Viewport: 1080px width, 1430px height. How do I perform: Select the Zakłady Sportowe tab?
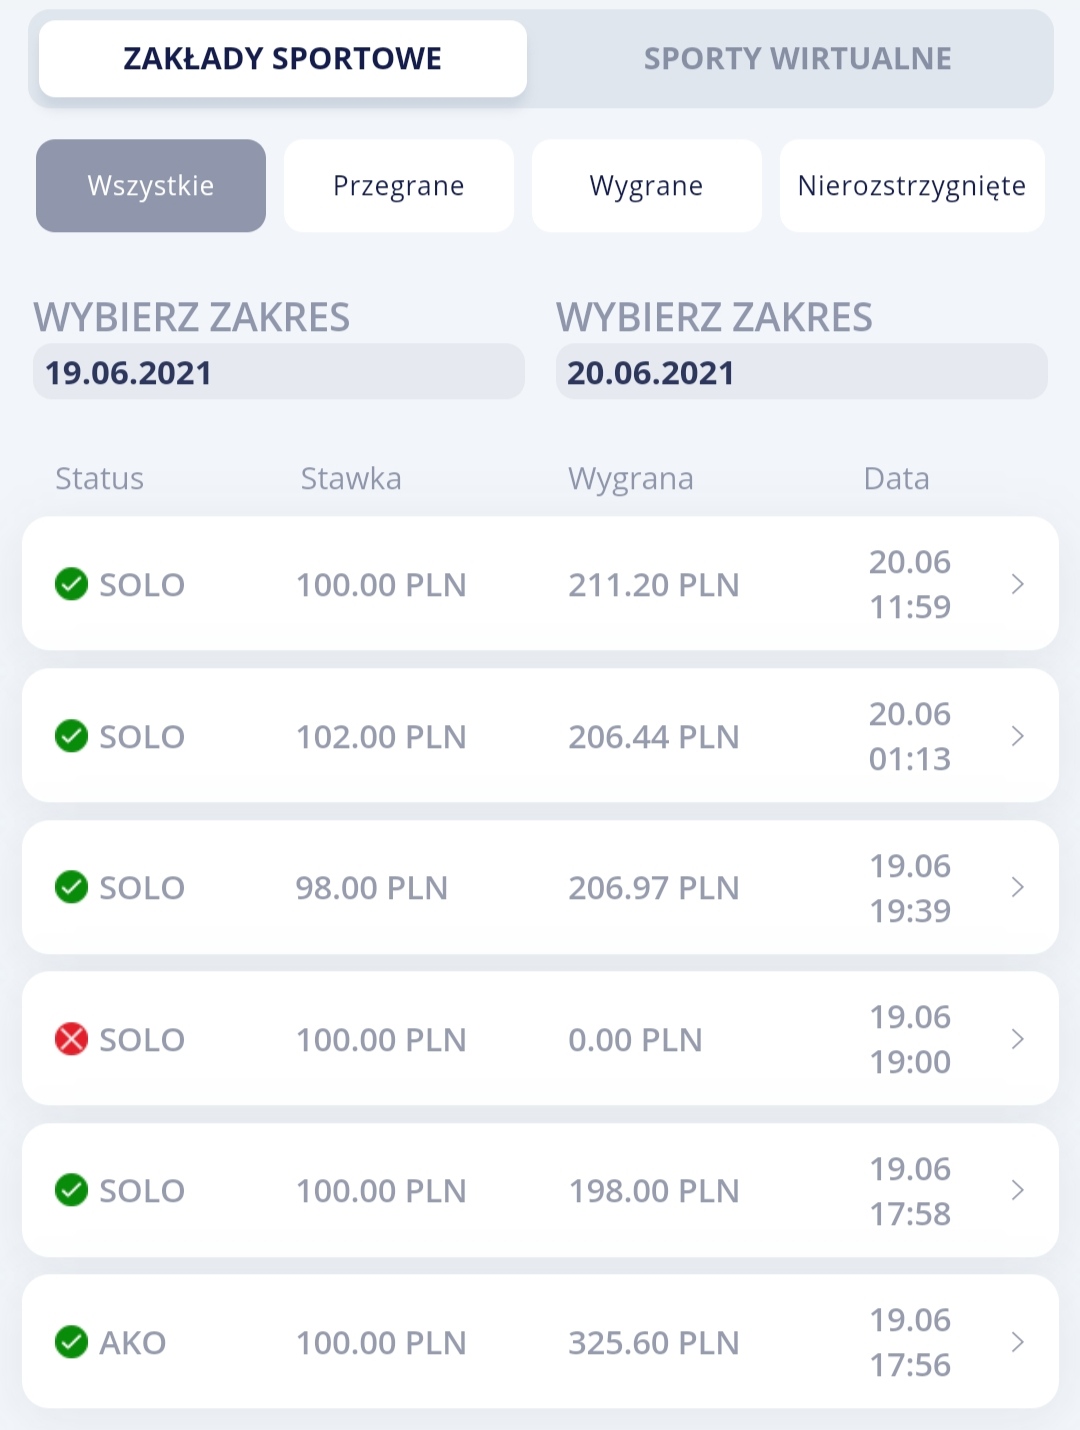(x=283, y=59)
